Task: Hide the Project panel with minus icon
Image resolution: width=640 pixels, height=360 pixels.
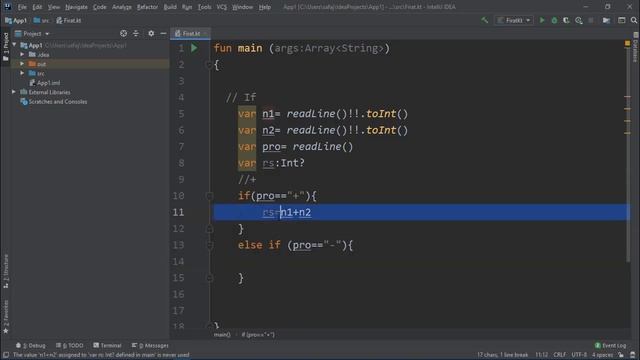Action: 163,33
